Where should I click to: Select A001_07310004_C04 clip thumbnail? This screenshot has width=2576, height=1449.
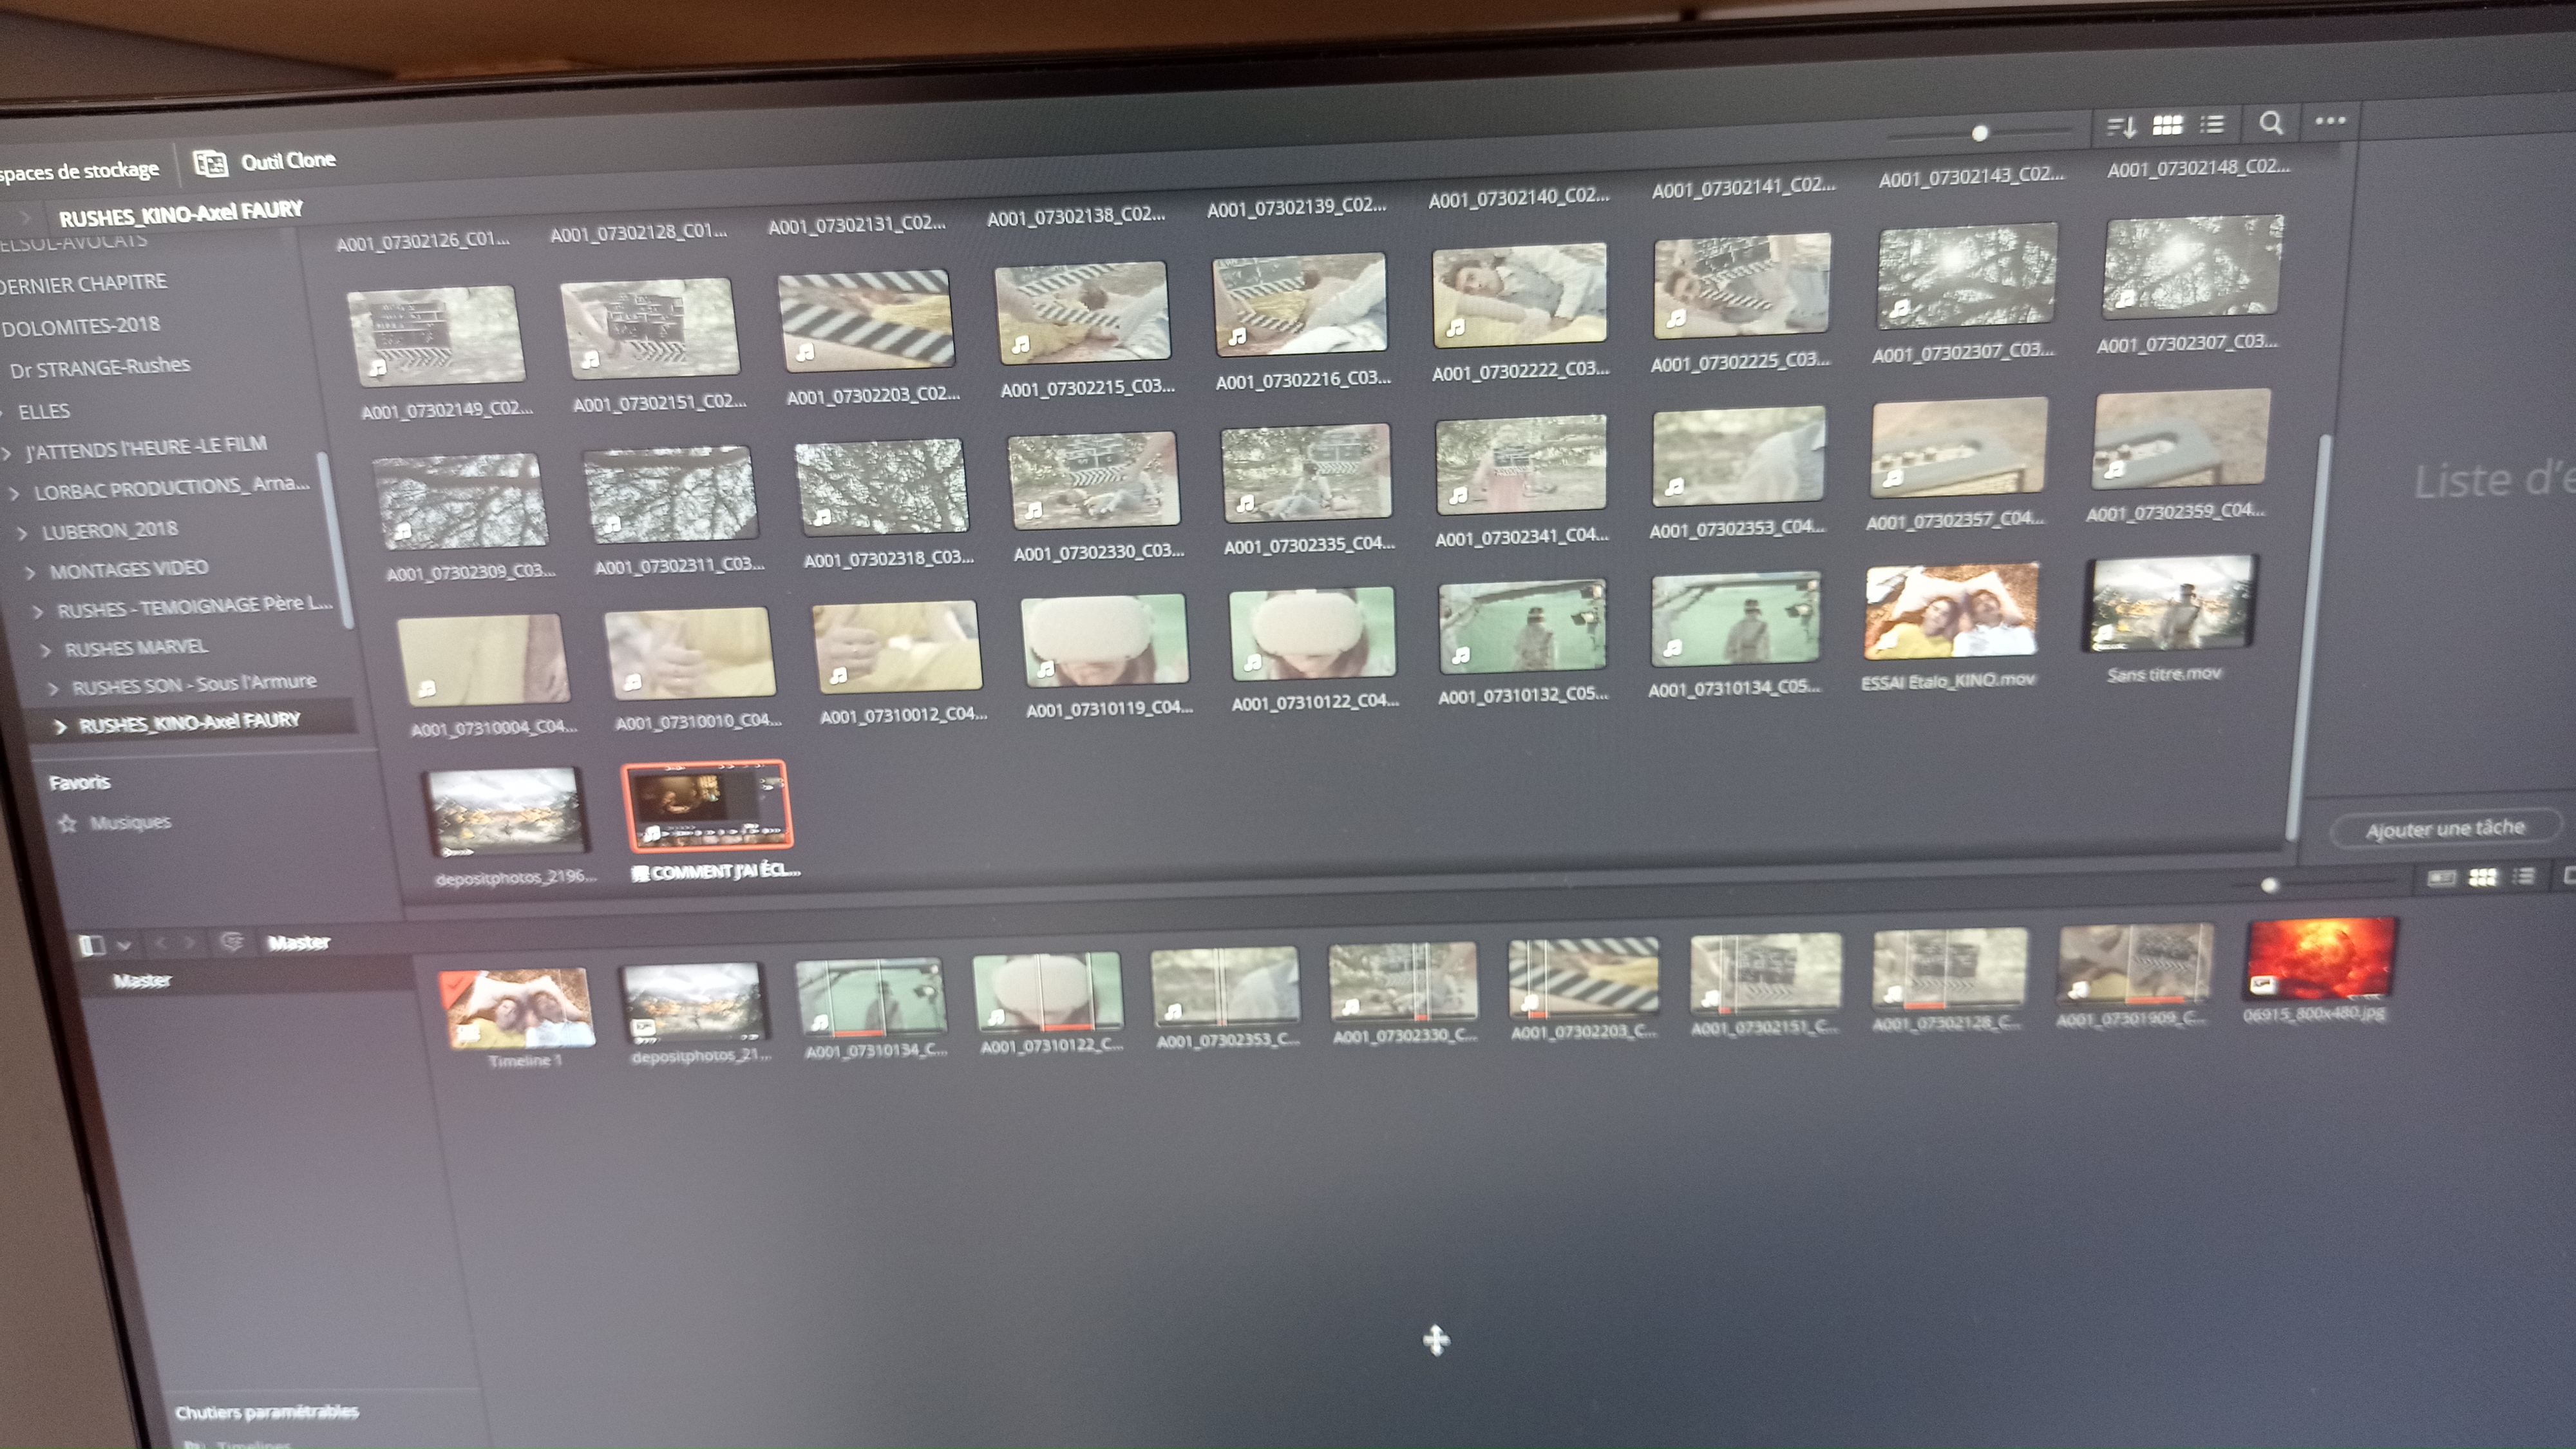483,660
